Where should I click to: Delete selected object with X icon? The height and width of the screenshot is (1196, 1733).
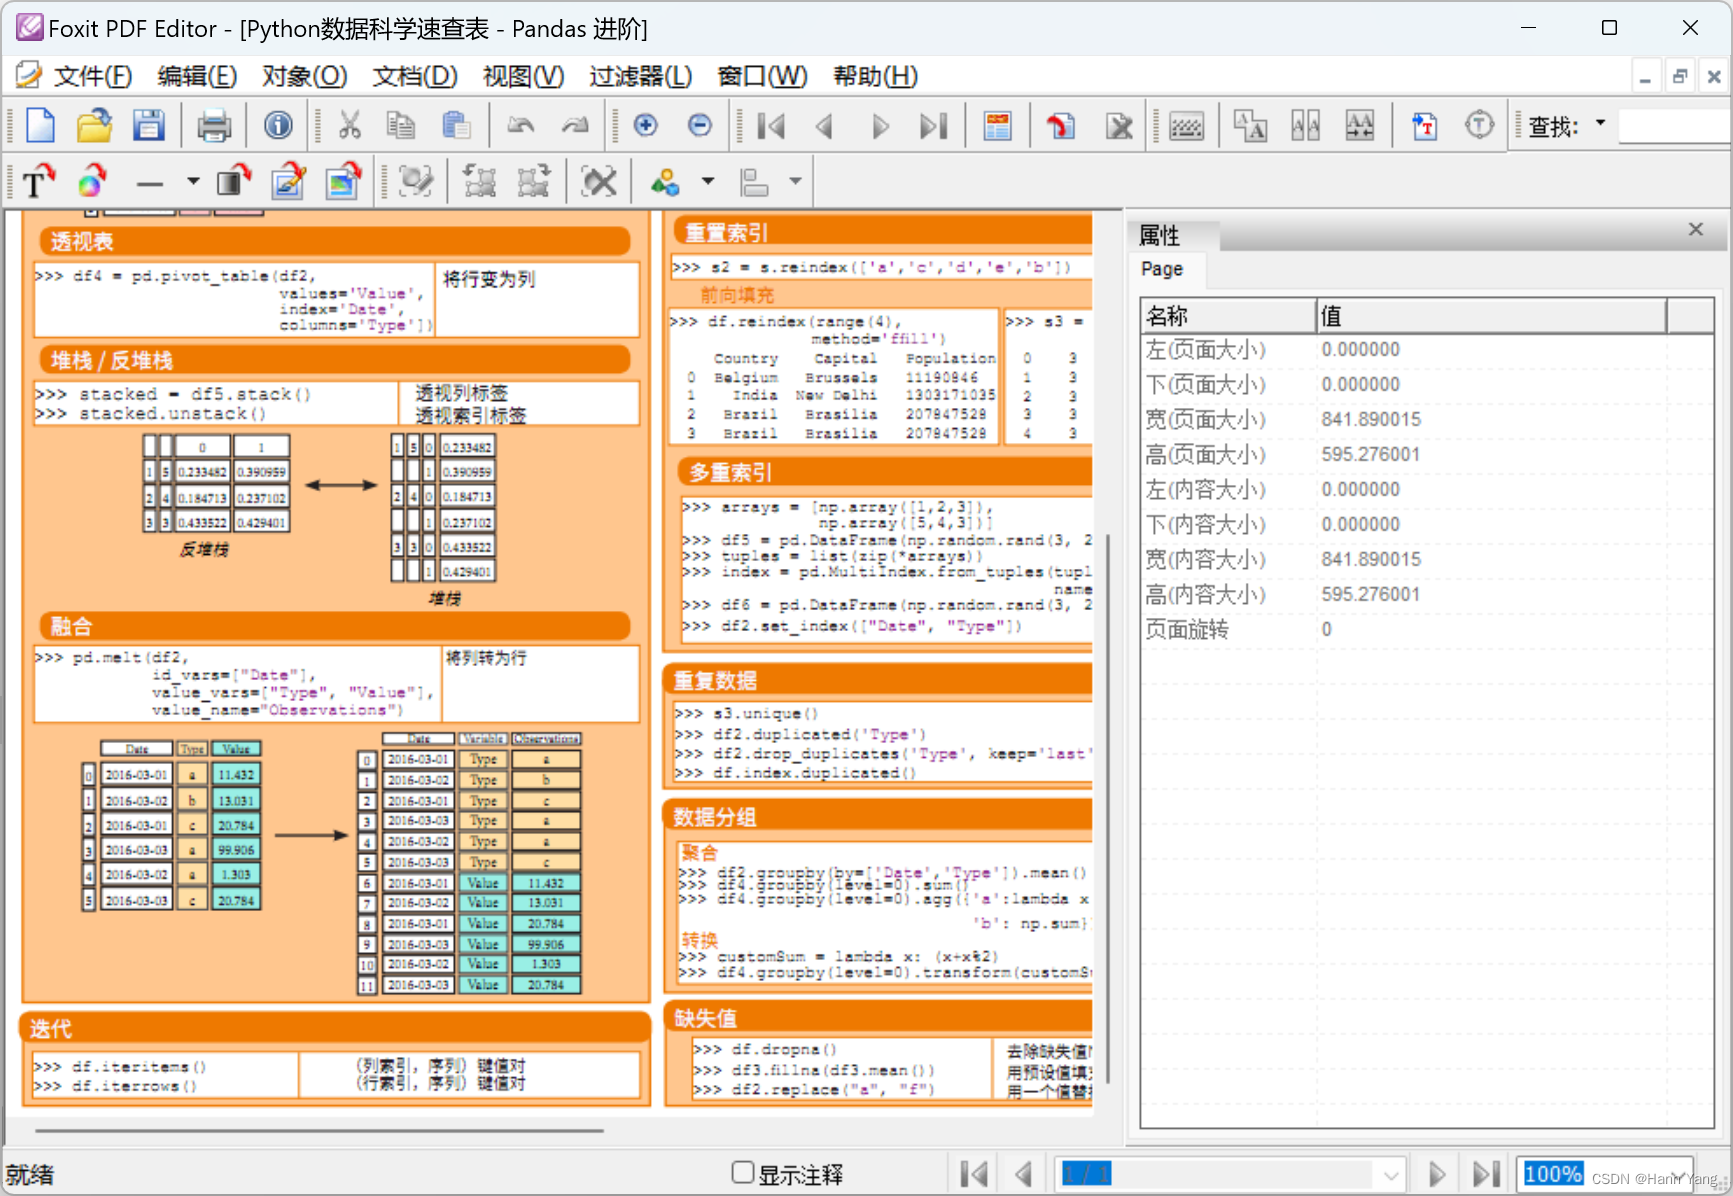coord(599,181)
